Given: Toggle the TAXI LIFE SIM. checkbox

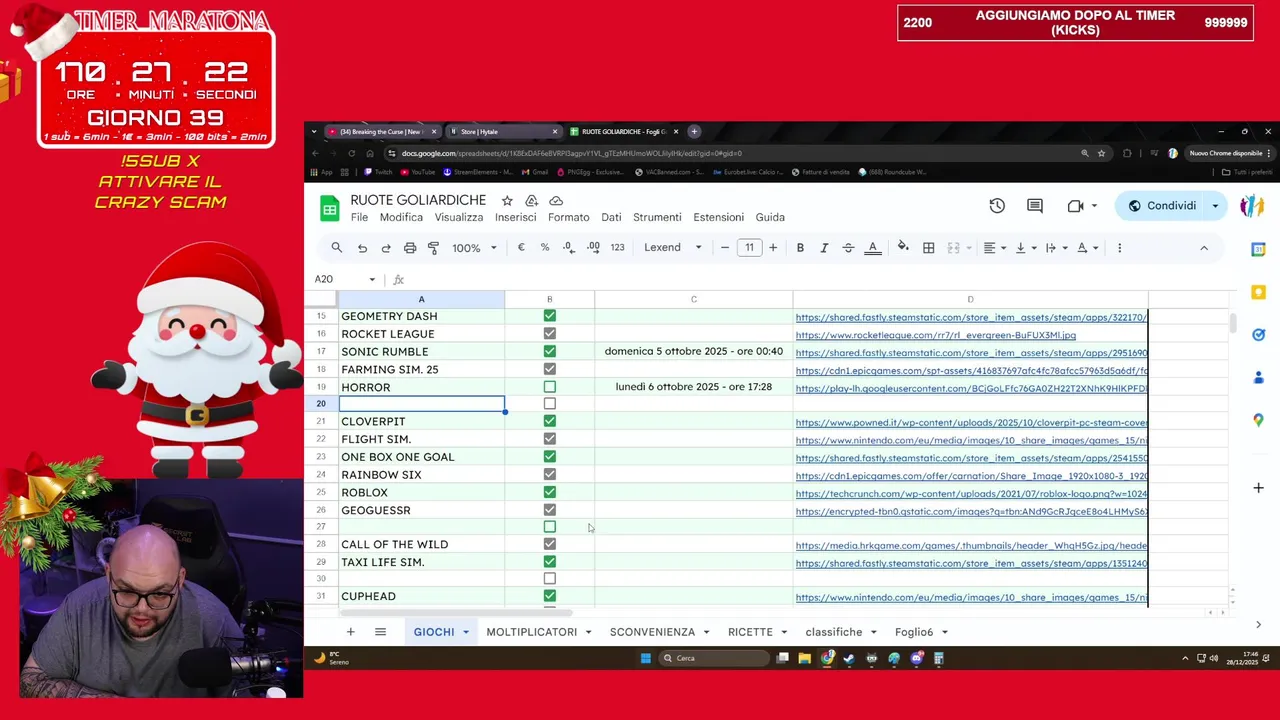Looking at the screenshot, I should [549, 562].
